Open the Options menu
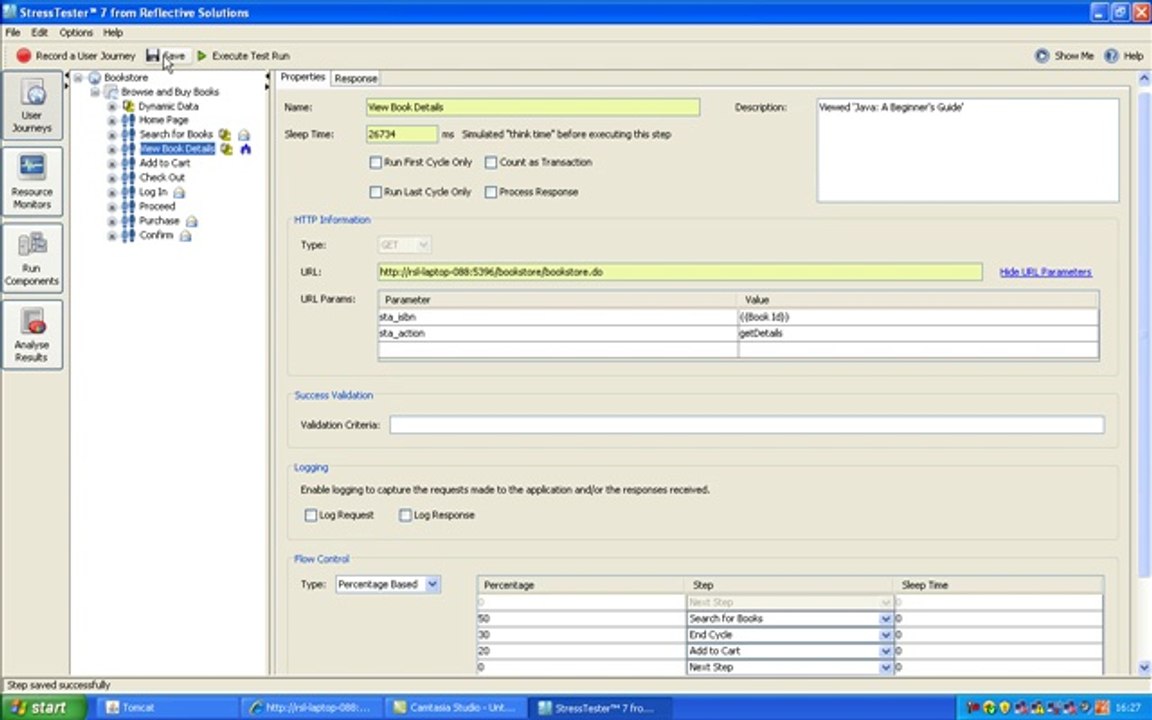Viewport: 1152px width, 720px height. pyautogui.click(x=76, y=32)
